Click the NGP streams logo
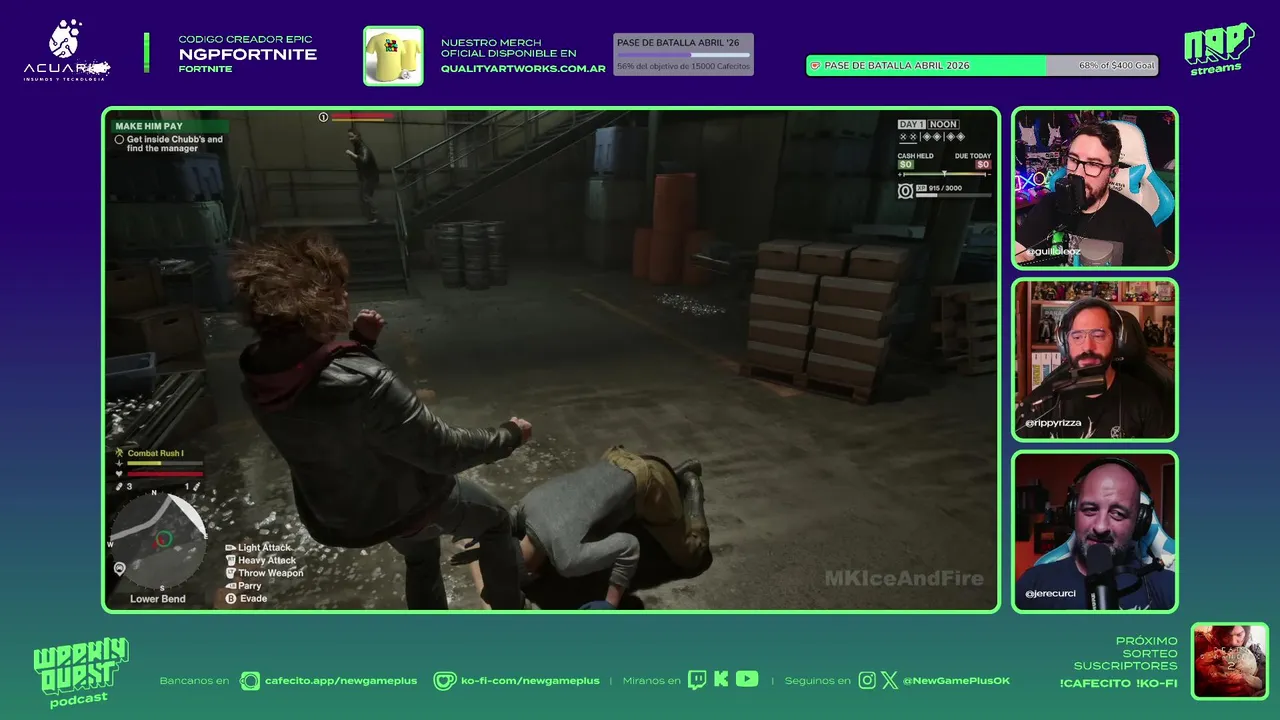 [1218, 49]
